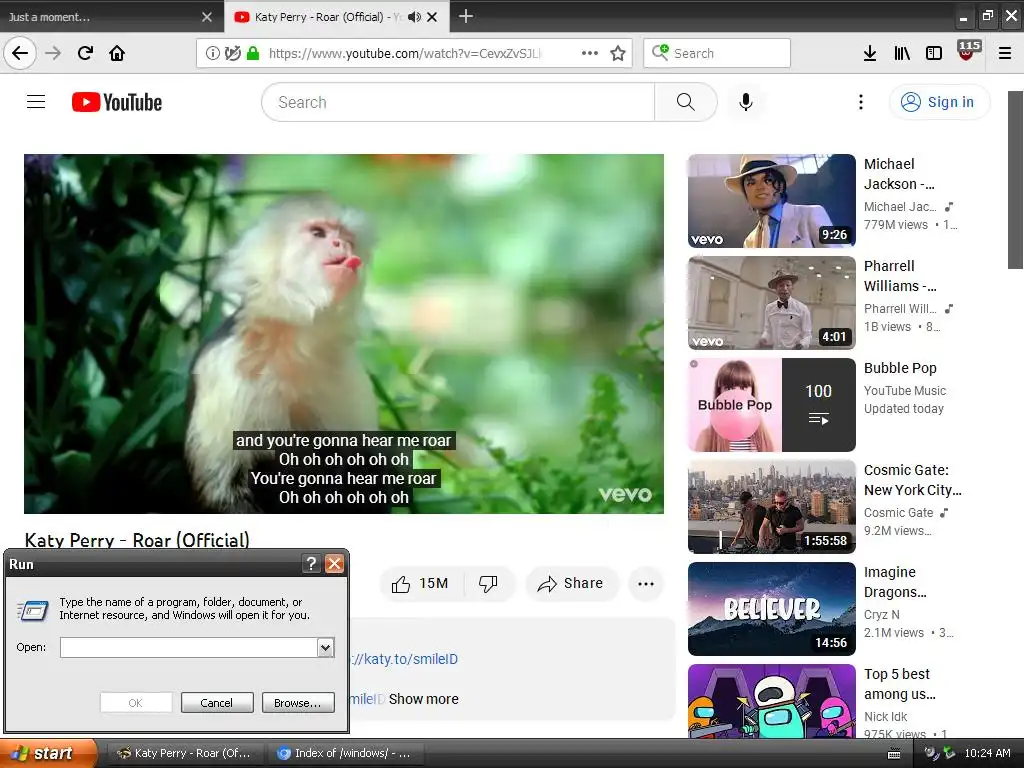Image resolution: width=1024 pixels, height=768 pixels.
Task: Reload the current page
Action: pyautogui.click(x=85, y=53)
